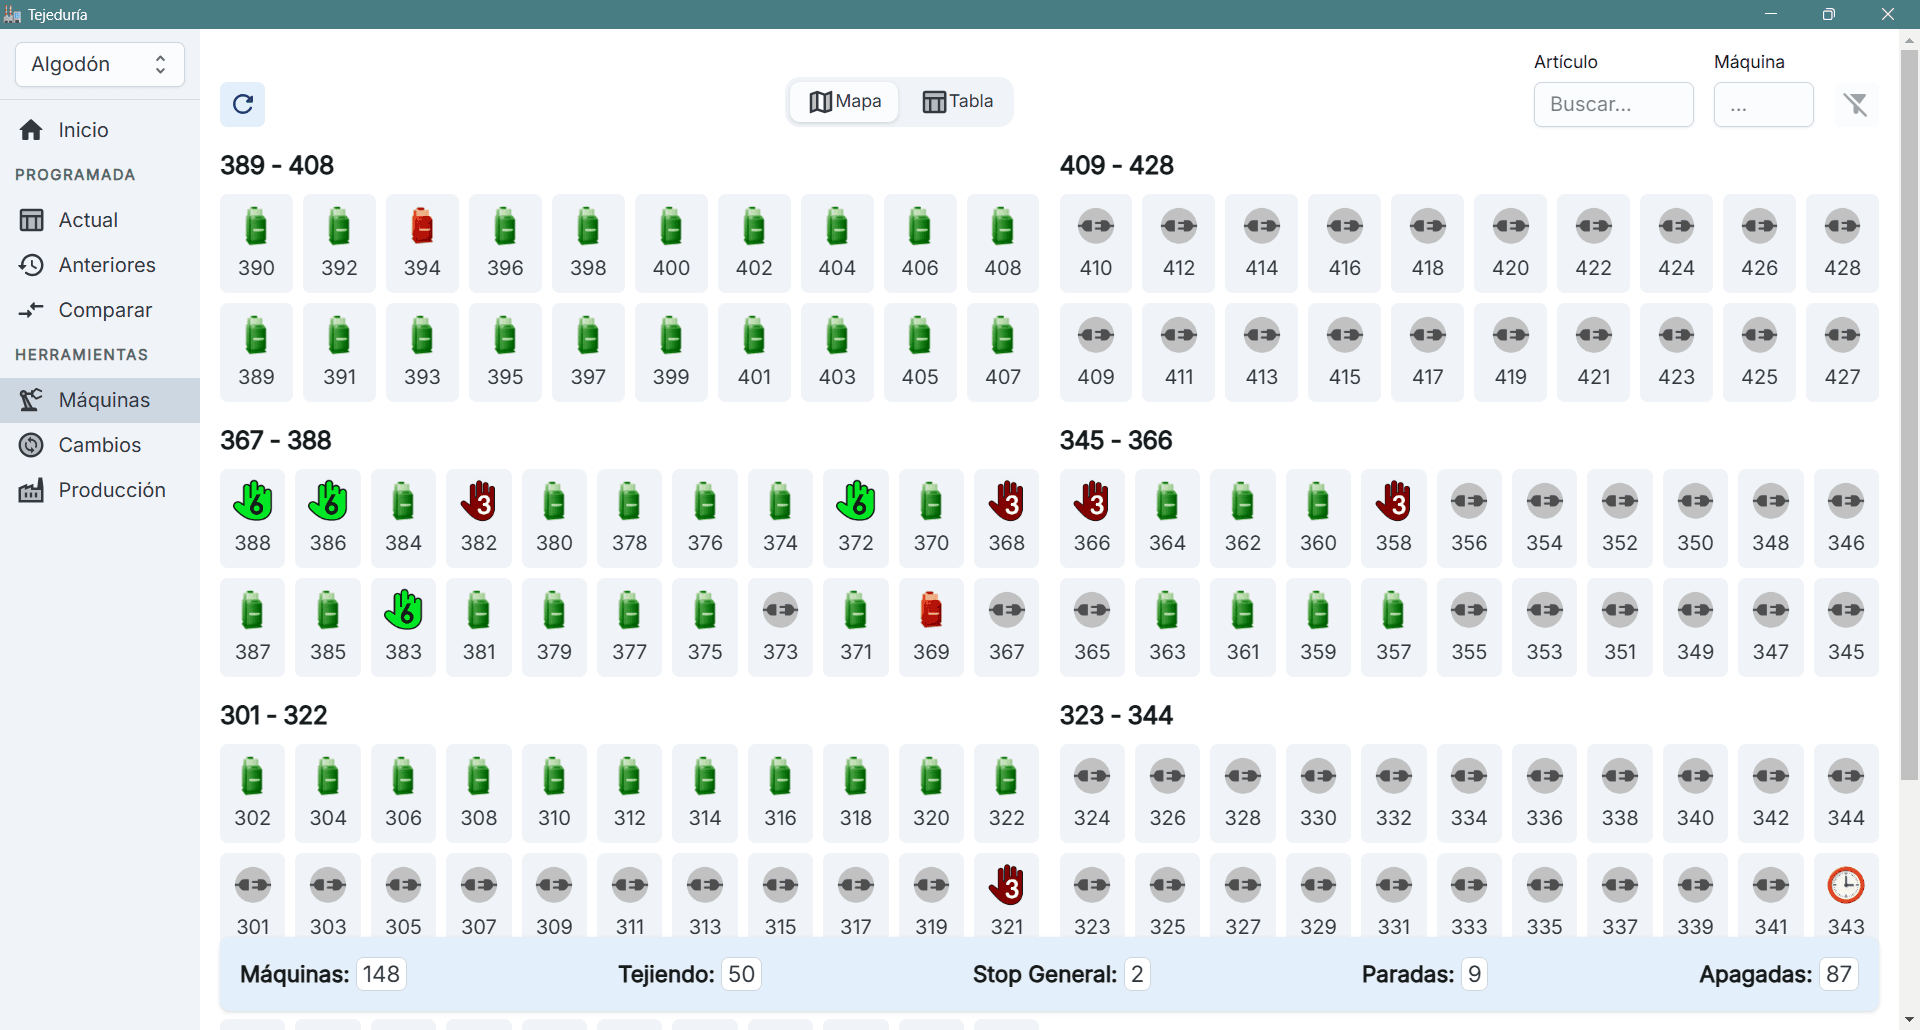The image size is (1920, 1030).
Task: Select the green weaving machine 302
Action: coord(253,792)
